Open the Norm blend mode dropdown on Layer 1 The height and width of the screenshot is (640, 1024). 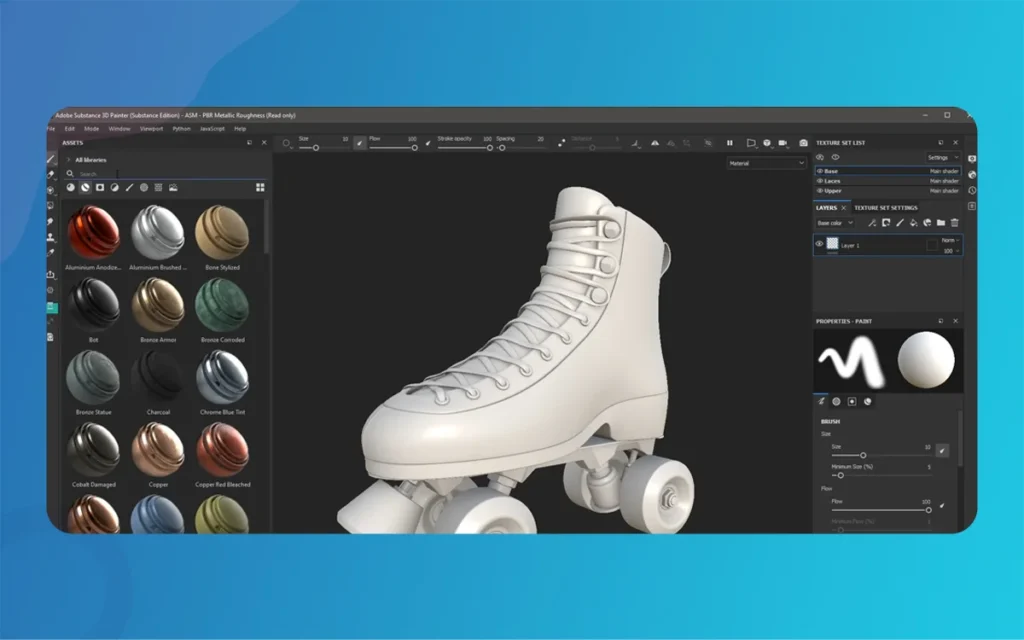coord(950,240)
